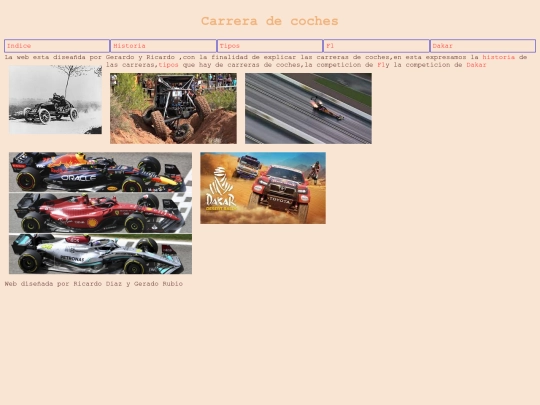Click the off-road buggy climbing dirt photo

tap(173, 108)
